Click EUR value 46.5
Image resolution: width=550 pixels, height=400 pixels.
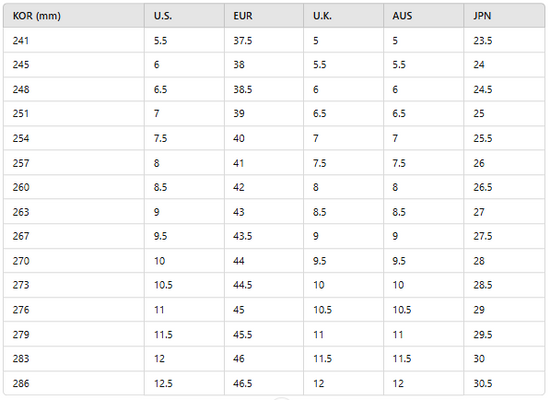click(264, 383)
